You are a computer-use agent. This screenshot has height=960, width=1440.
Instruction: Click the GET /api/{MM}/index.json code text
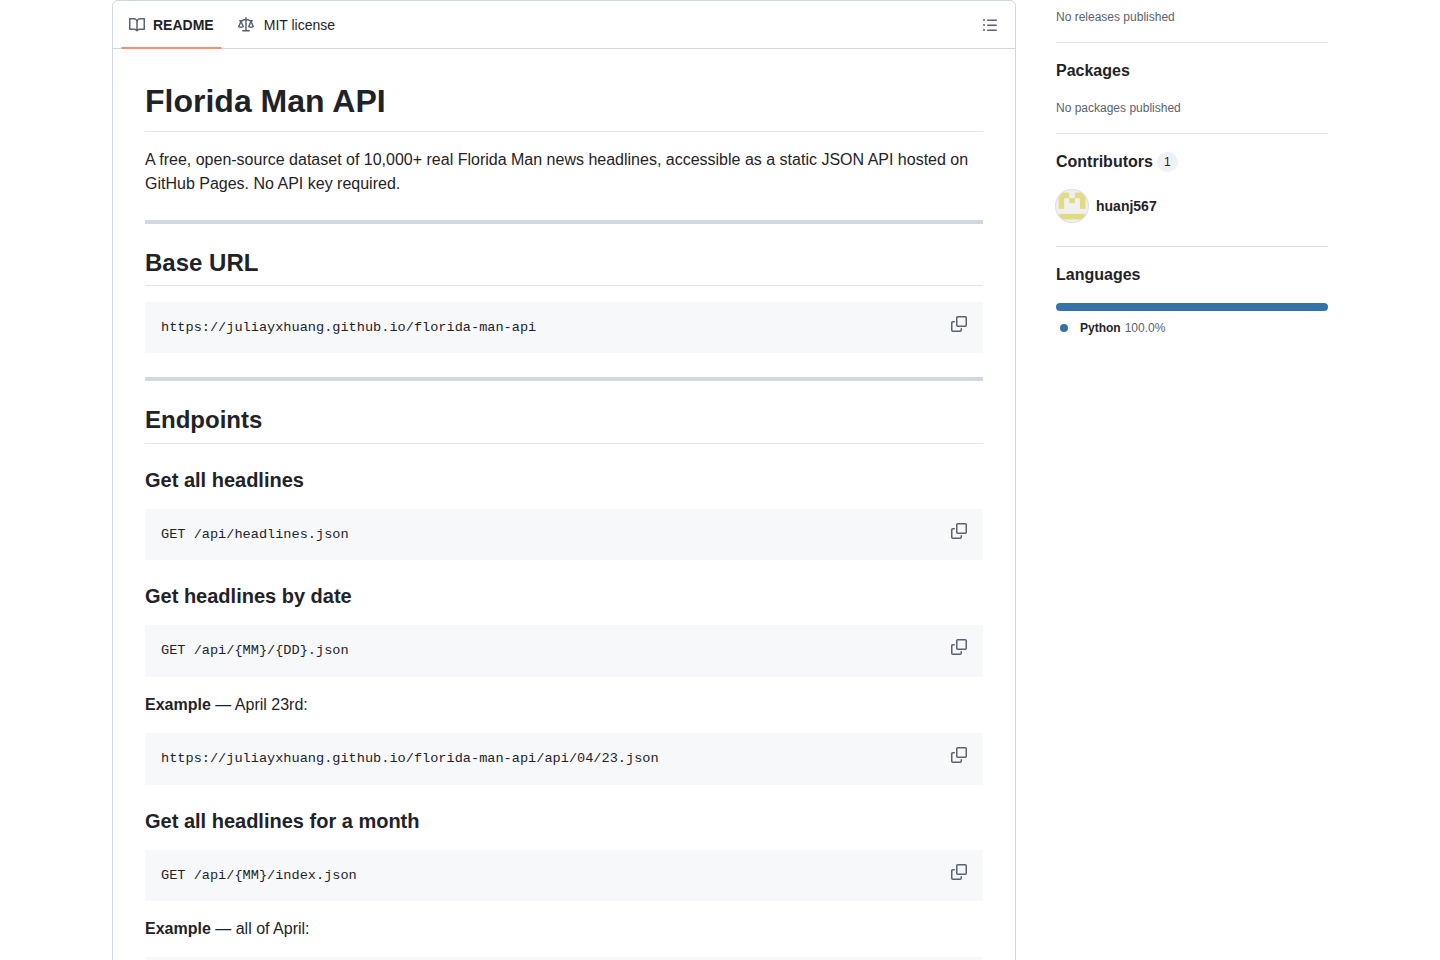point(259,875)
